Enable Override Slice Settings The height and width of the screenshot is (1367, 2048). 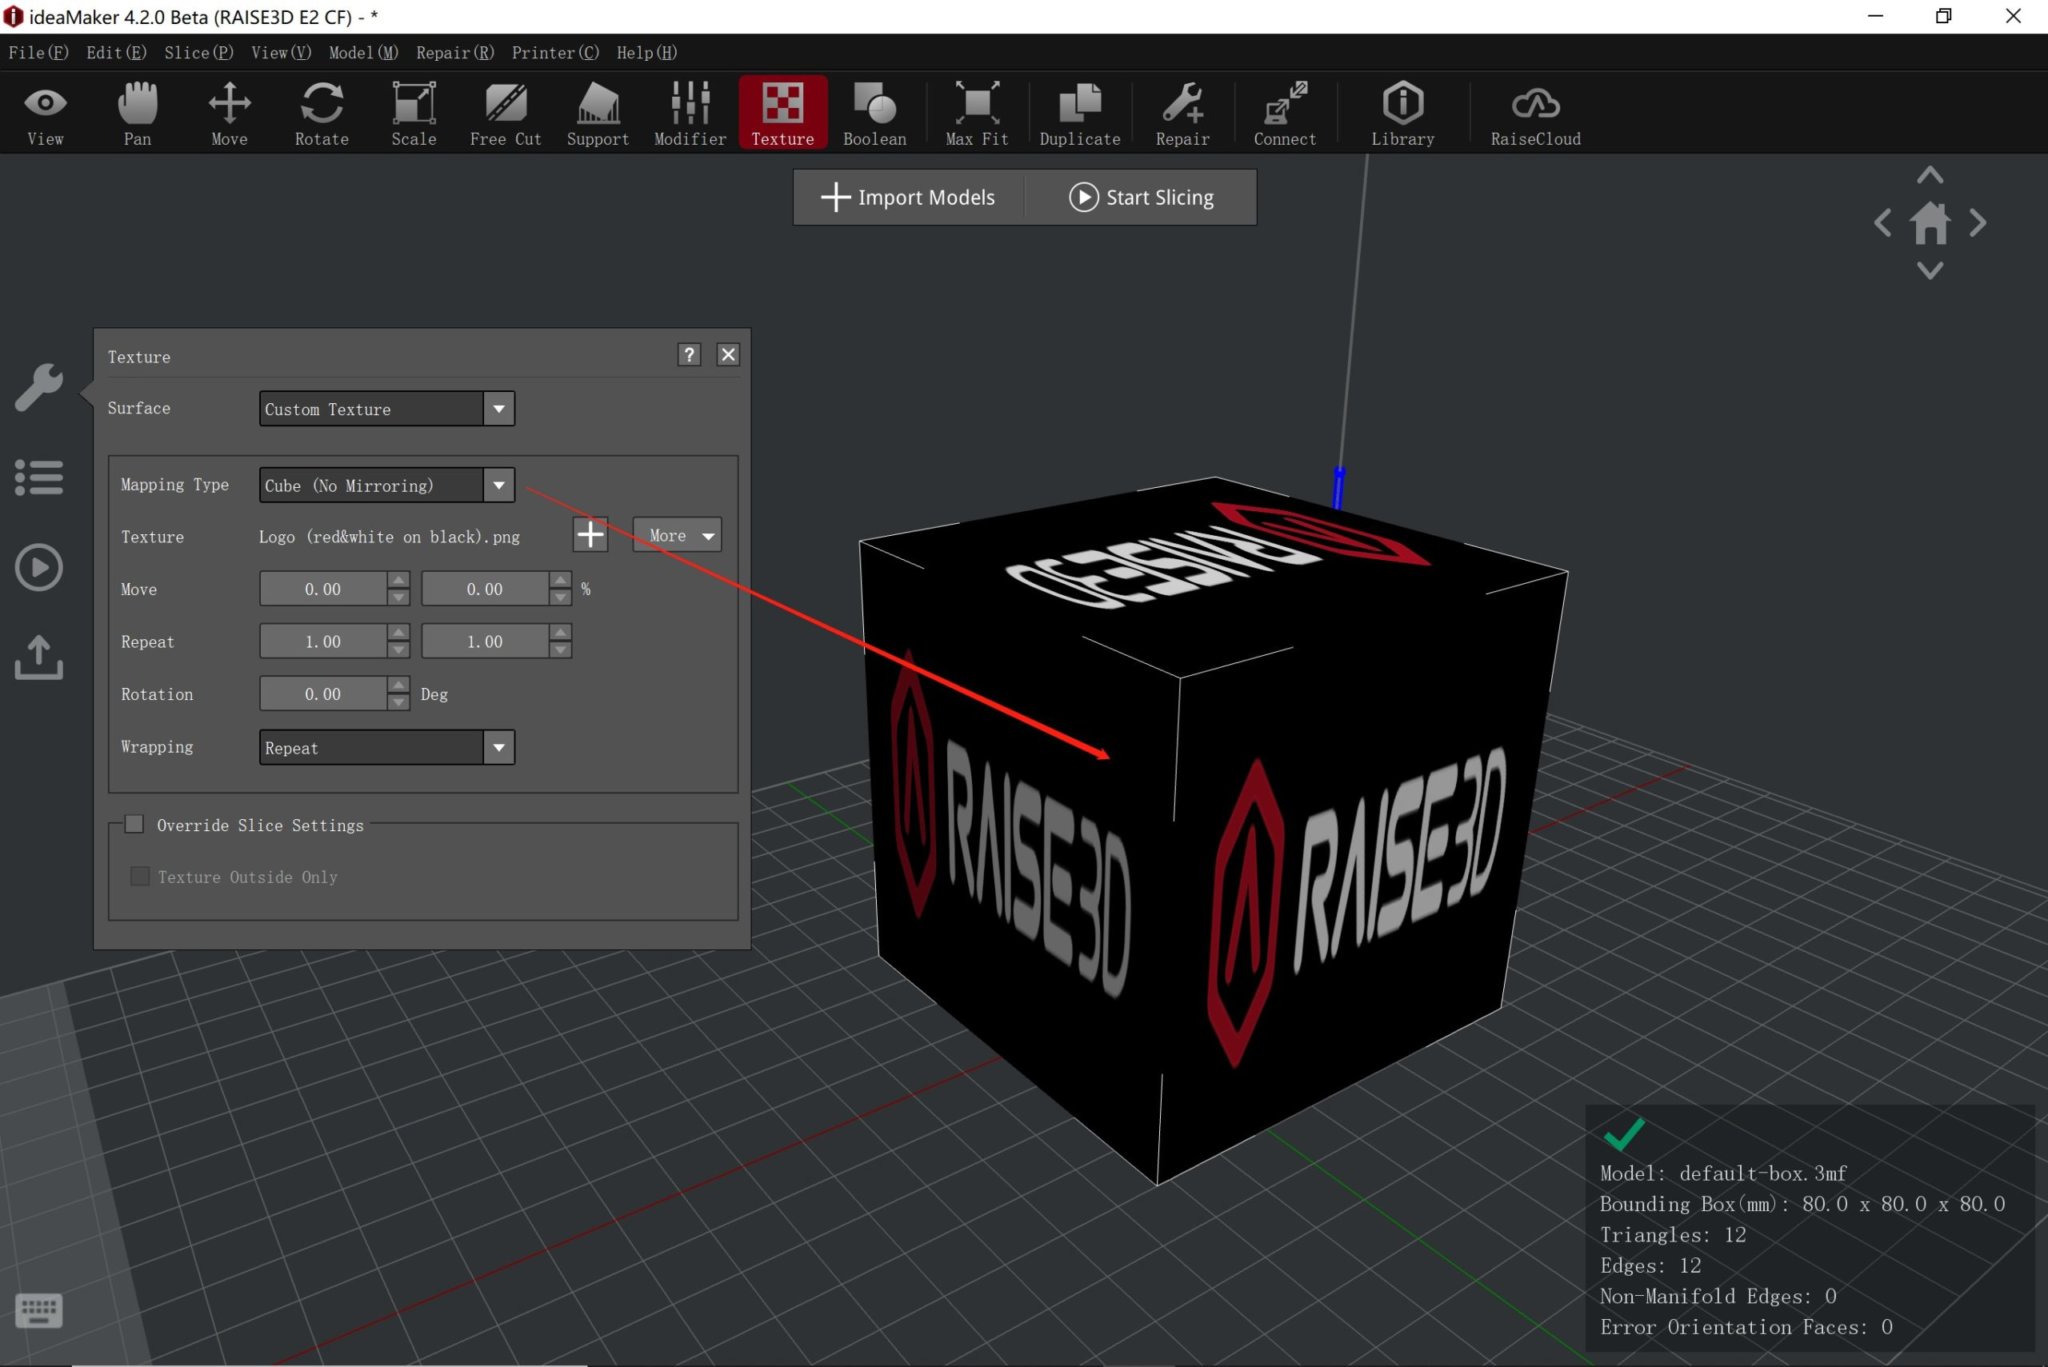(135, 824)
